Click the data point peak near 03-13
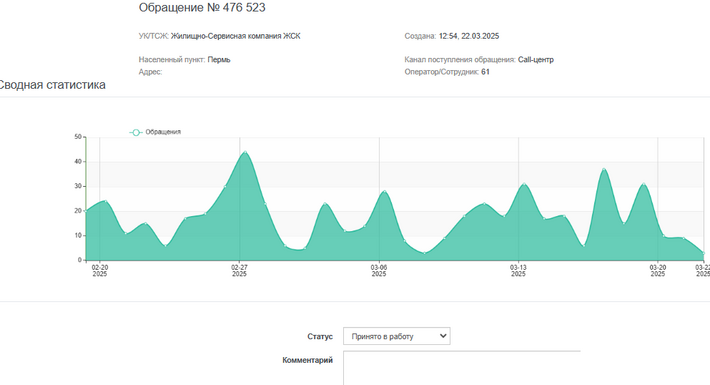This screenshot has width=710, height=385. [524, 184]
